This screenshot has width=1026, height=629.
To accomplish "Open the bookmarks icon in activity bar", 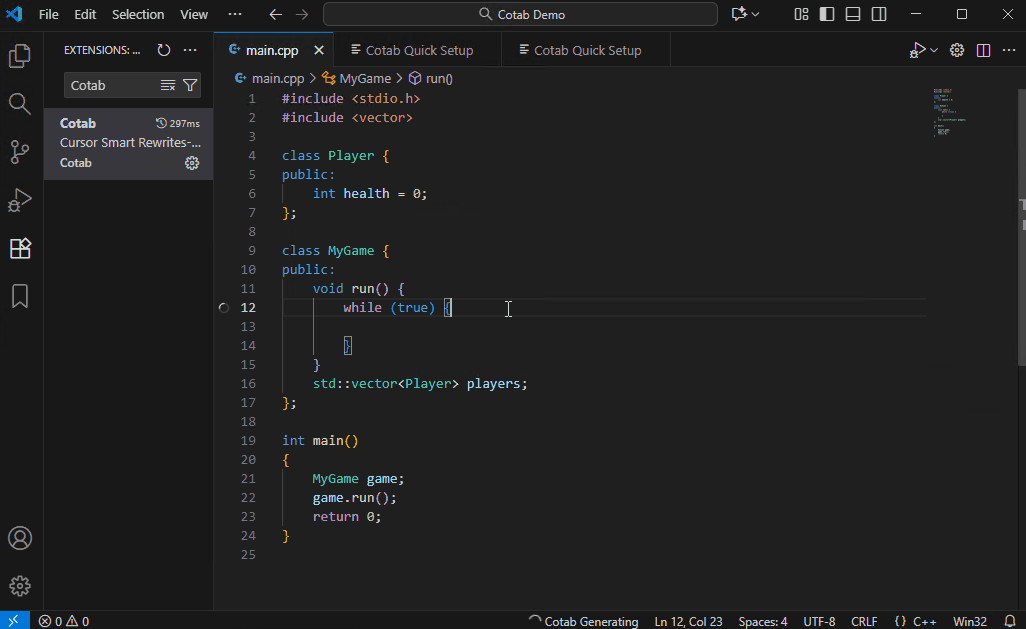I will [x=20, y=296].
